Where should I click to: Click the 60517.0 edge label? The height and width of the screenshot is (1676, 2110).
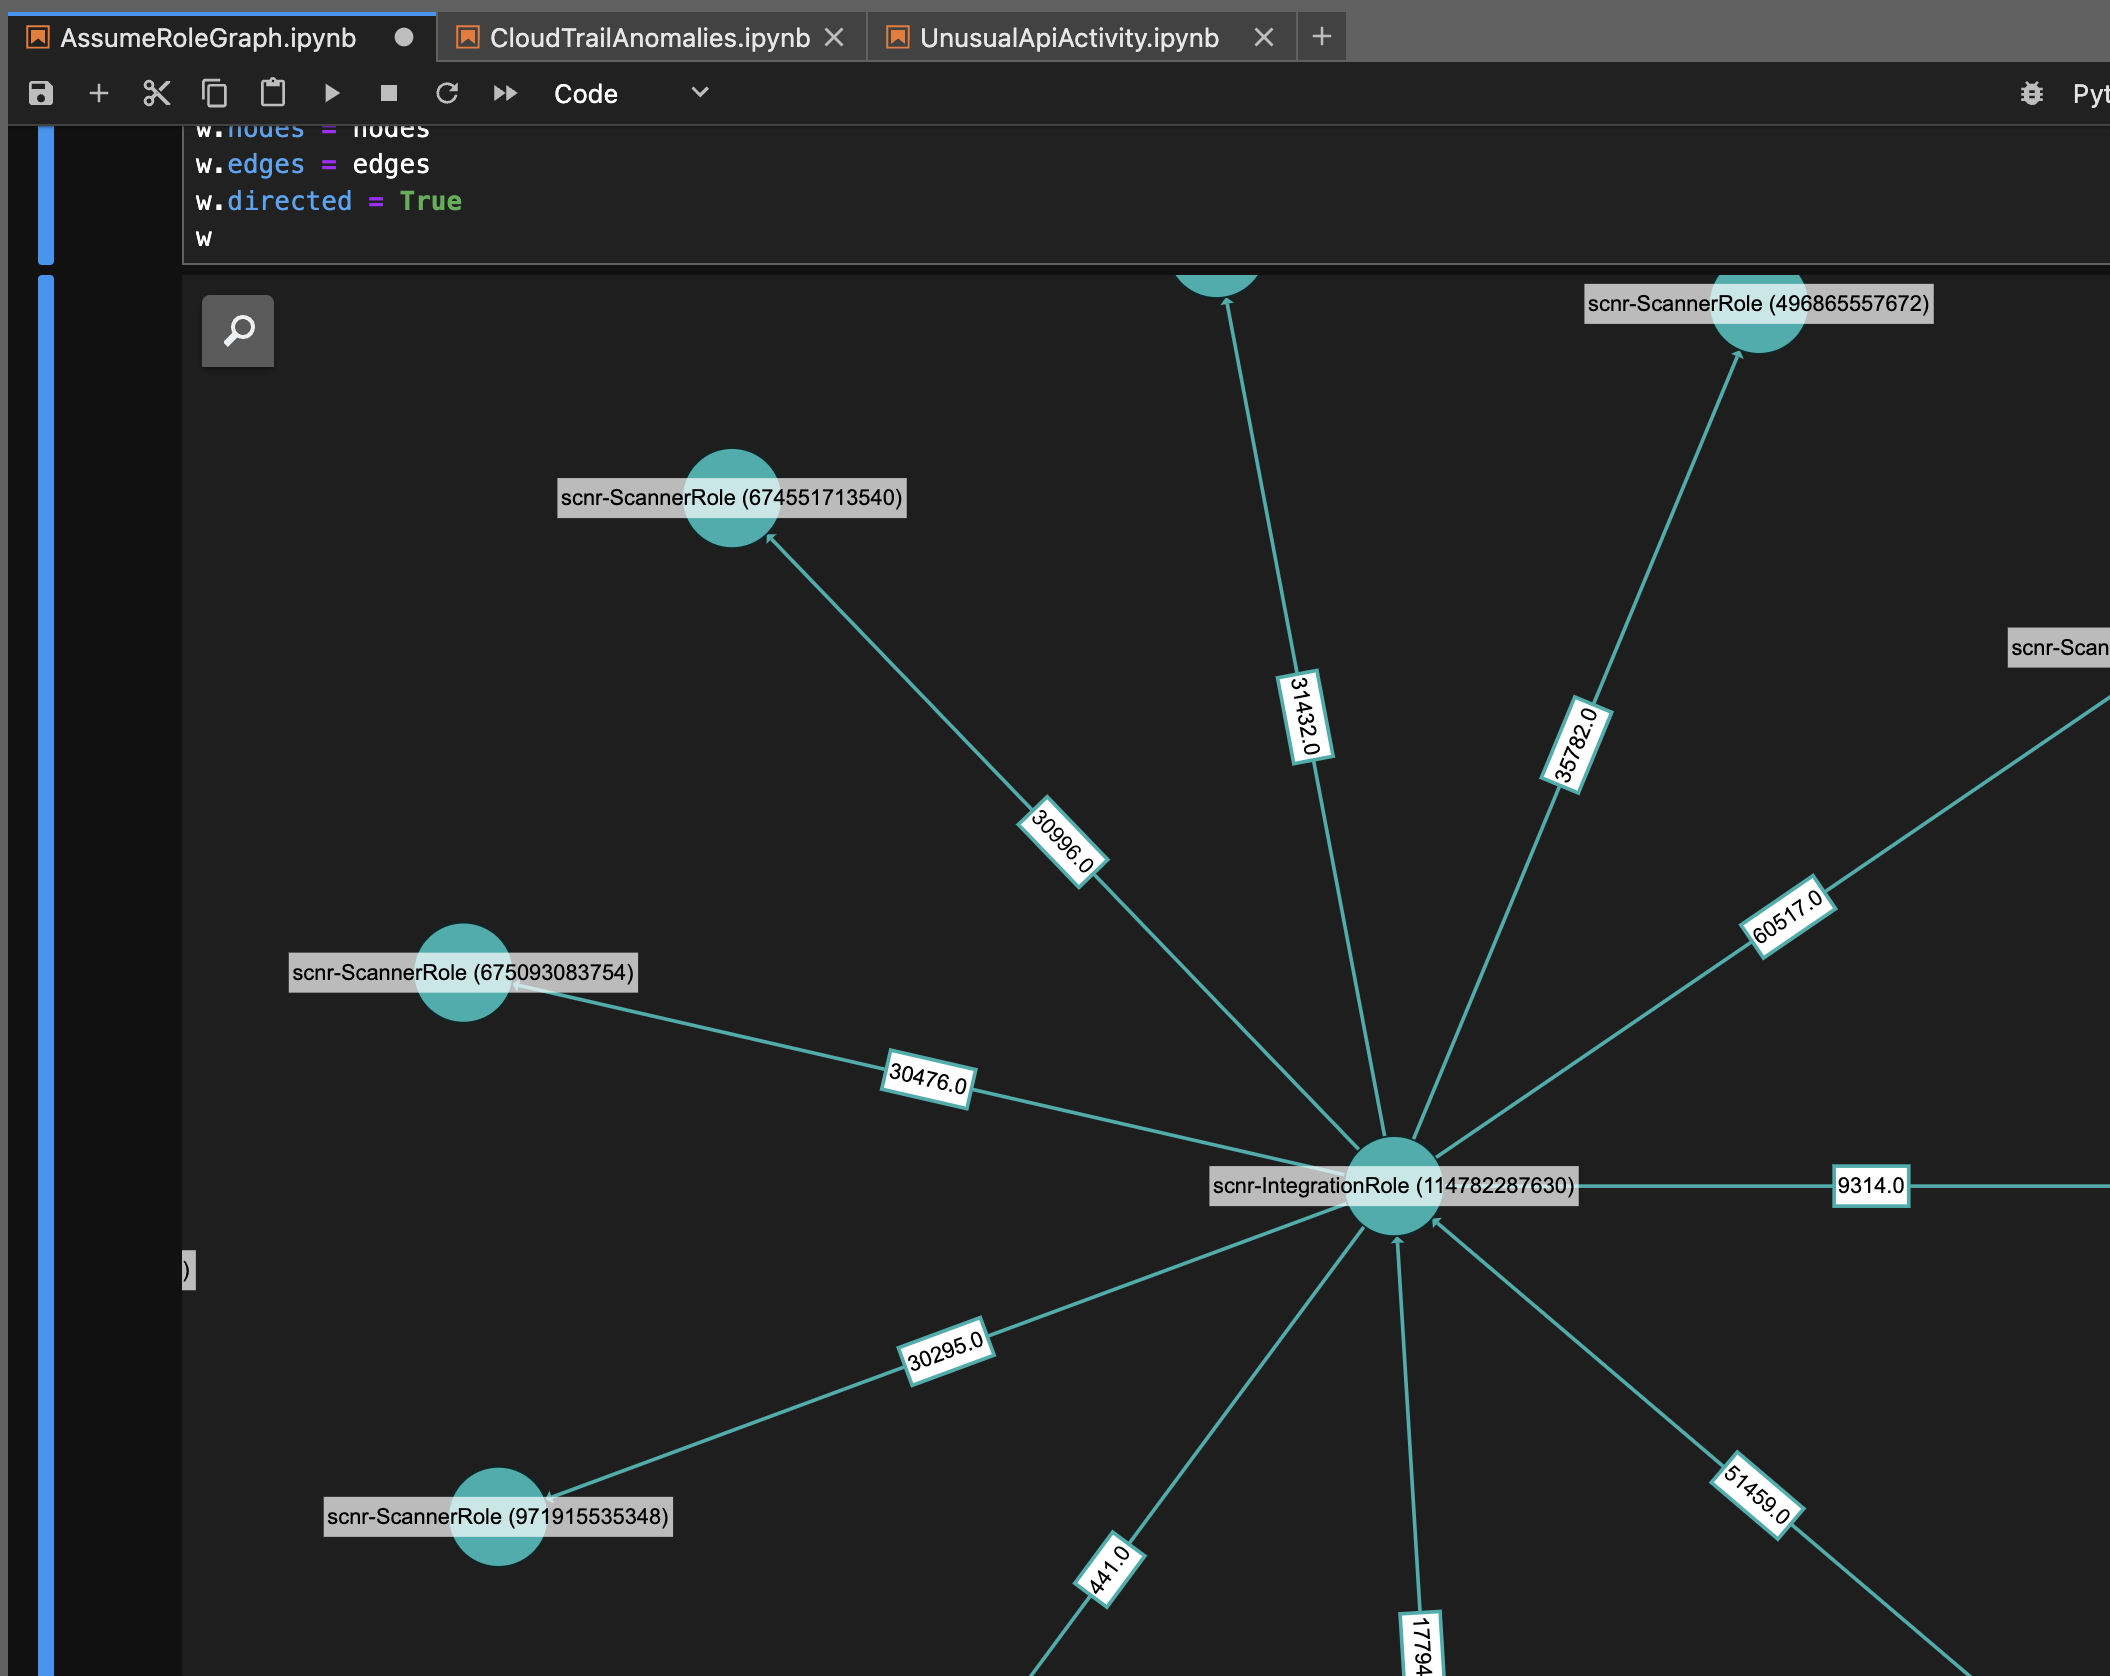(1787, 917)
